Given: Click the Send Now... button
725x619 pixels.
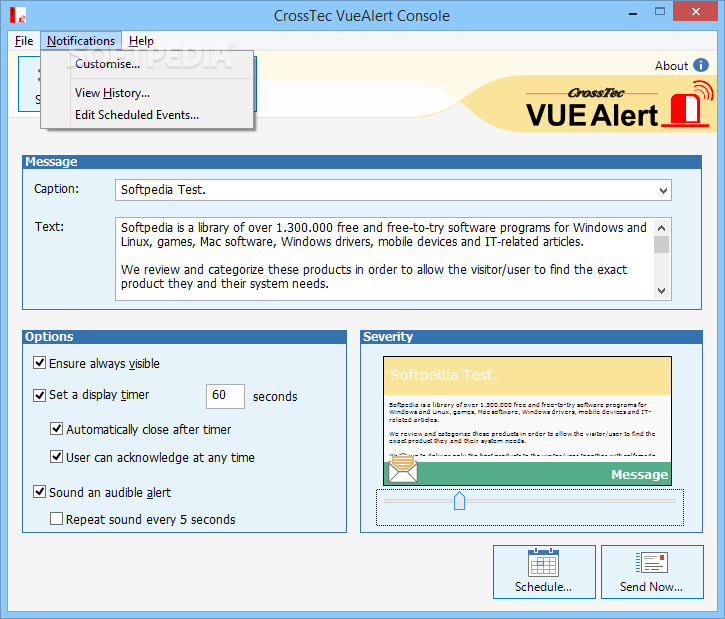Looking at the screenshot, I should [x=652, y=572].
